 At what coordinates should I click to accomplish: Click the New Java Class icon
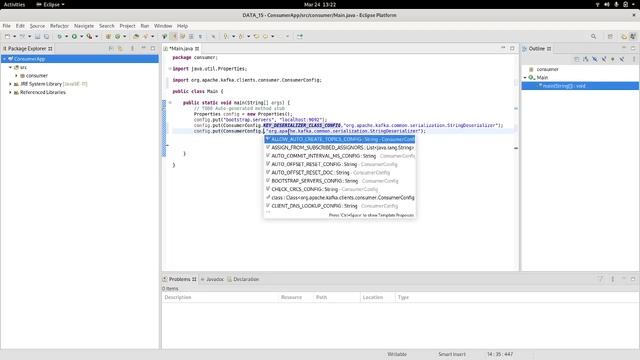(117, 36)
